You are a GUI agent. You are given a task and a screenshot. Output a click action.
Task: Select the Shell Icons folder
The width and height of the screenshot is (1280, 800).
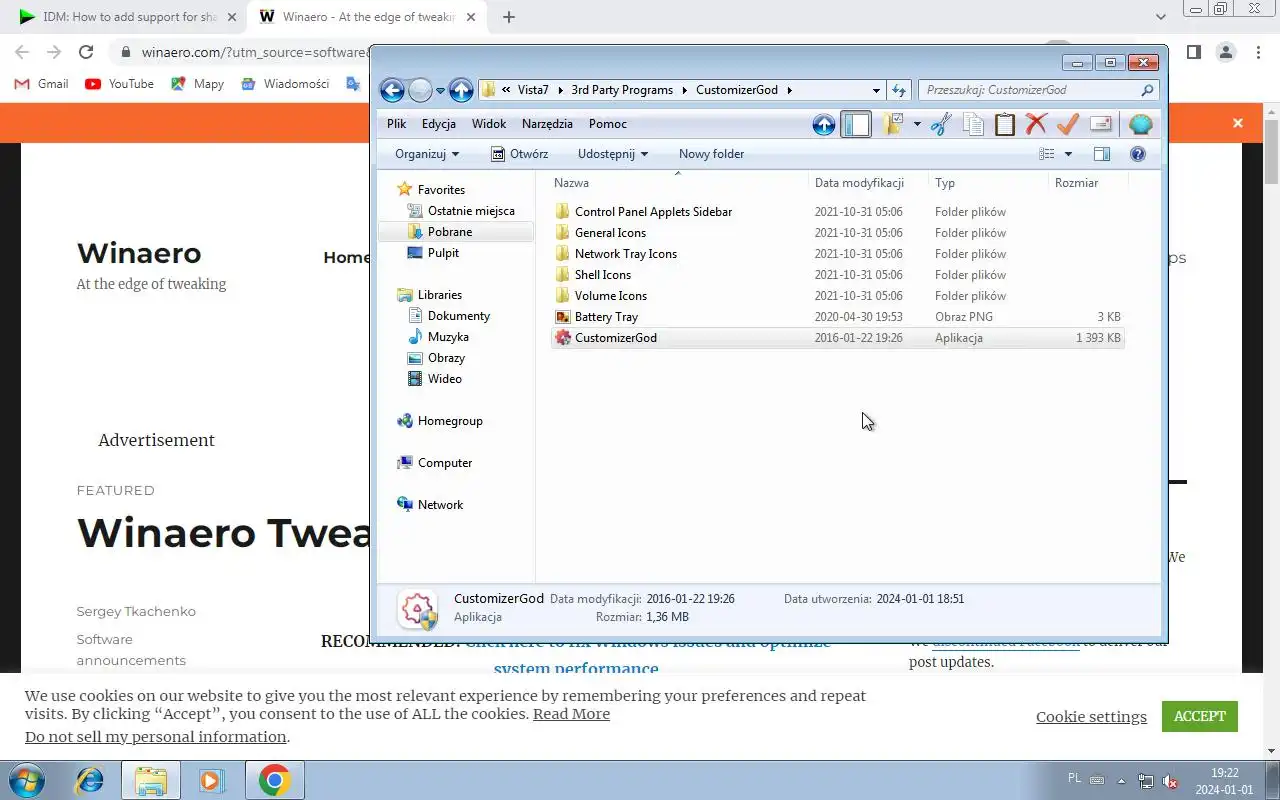[603, 275]
